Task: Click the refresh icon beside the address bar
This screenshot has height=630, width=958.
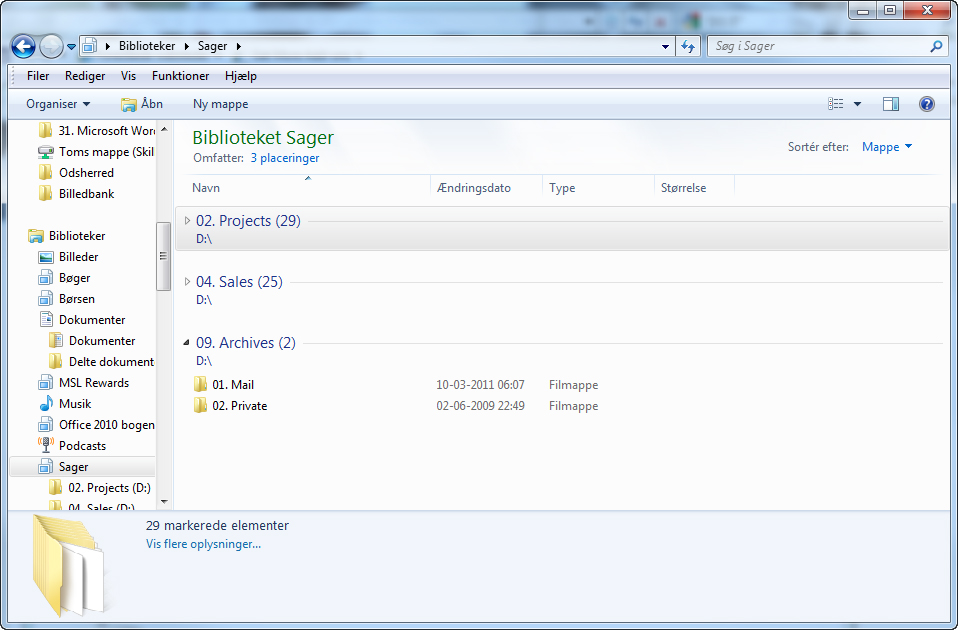Action: pos(688,46)
